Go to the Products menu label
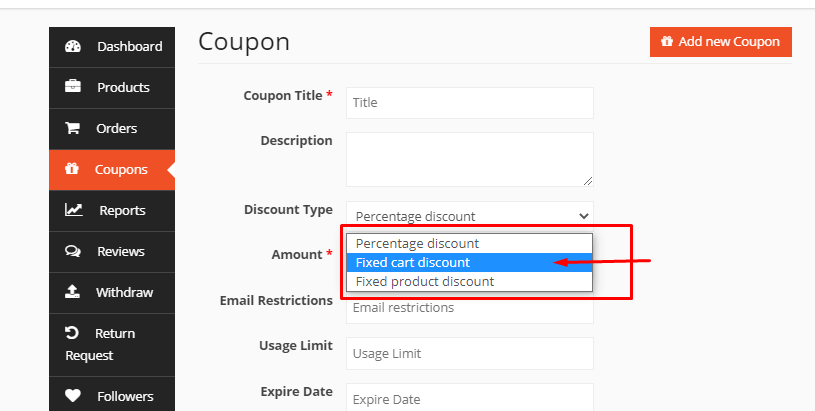This screenshot has width=815, height=411. click(x=123, y=87)
